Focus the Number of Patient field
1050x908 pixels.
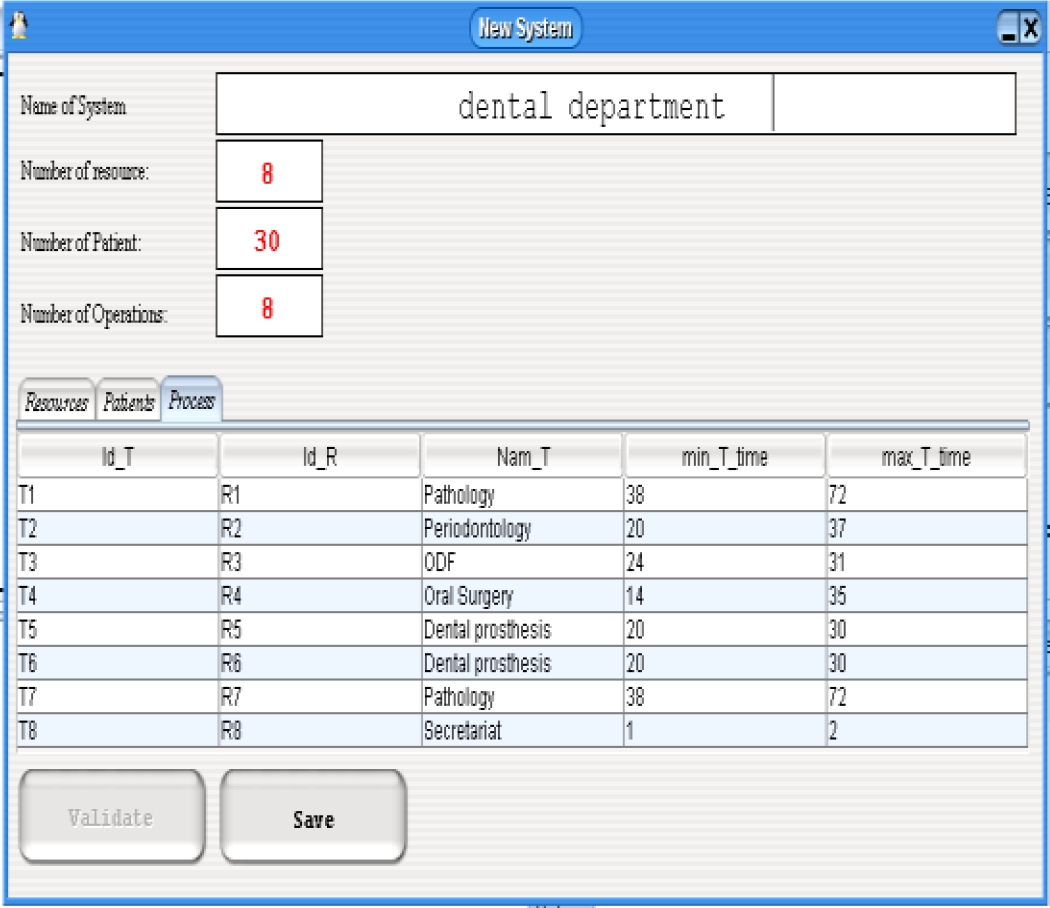[x=269, y=240]
